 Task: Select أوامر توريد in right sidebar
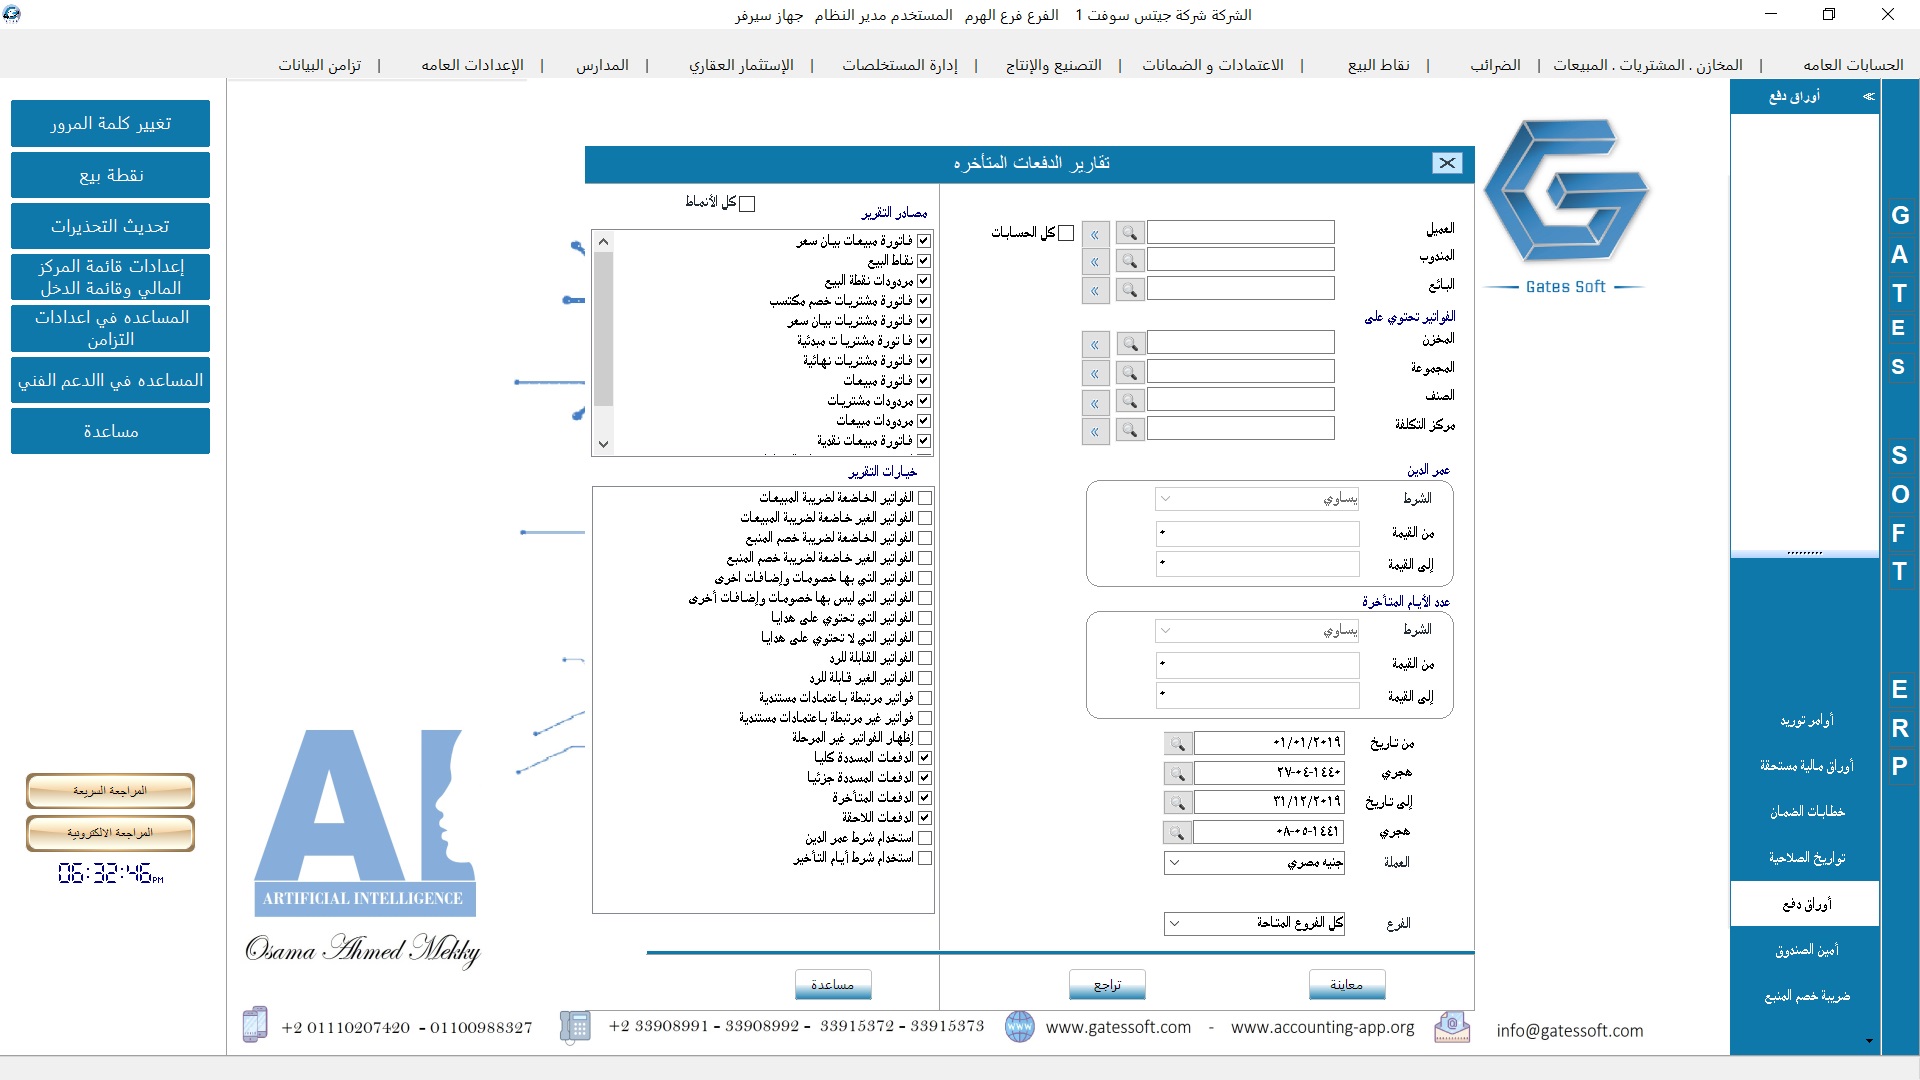click(1806, 721)
